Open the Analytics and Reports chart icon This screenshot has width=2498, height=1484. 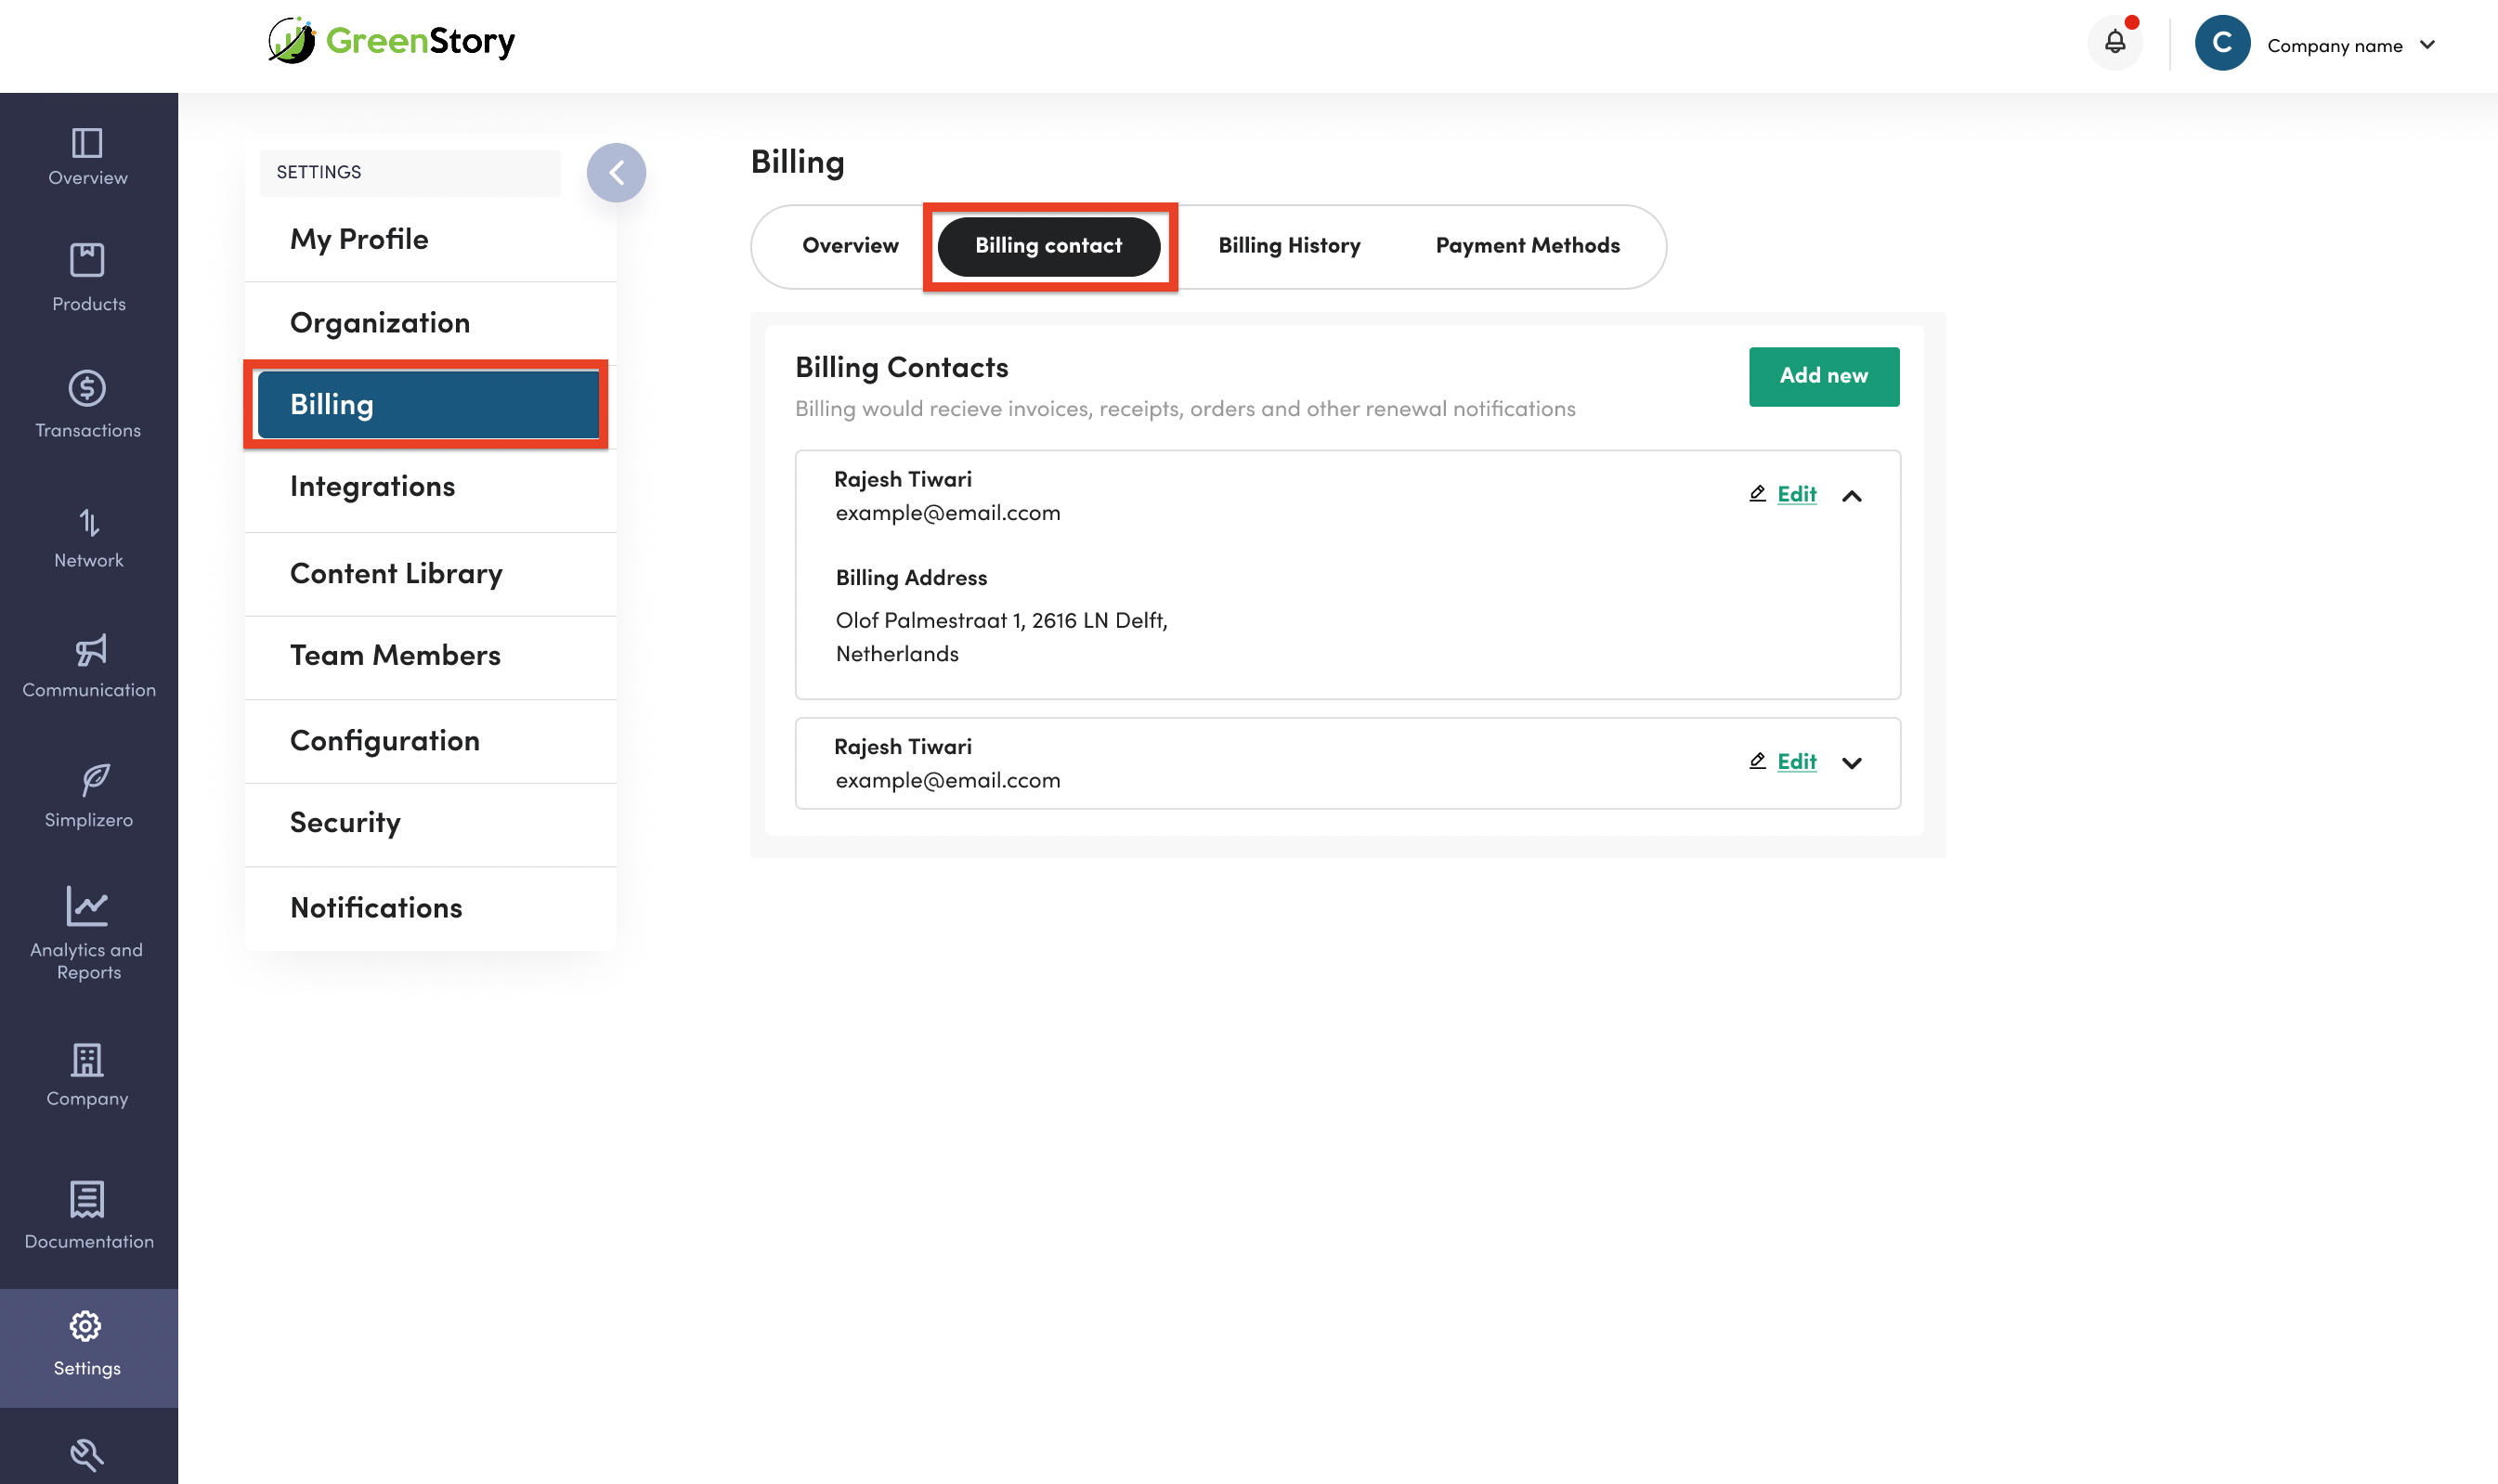pos(87,906)
